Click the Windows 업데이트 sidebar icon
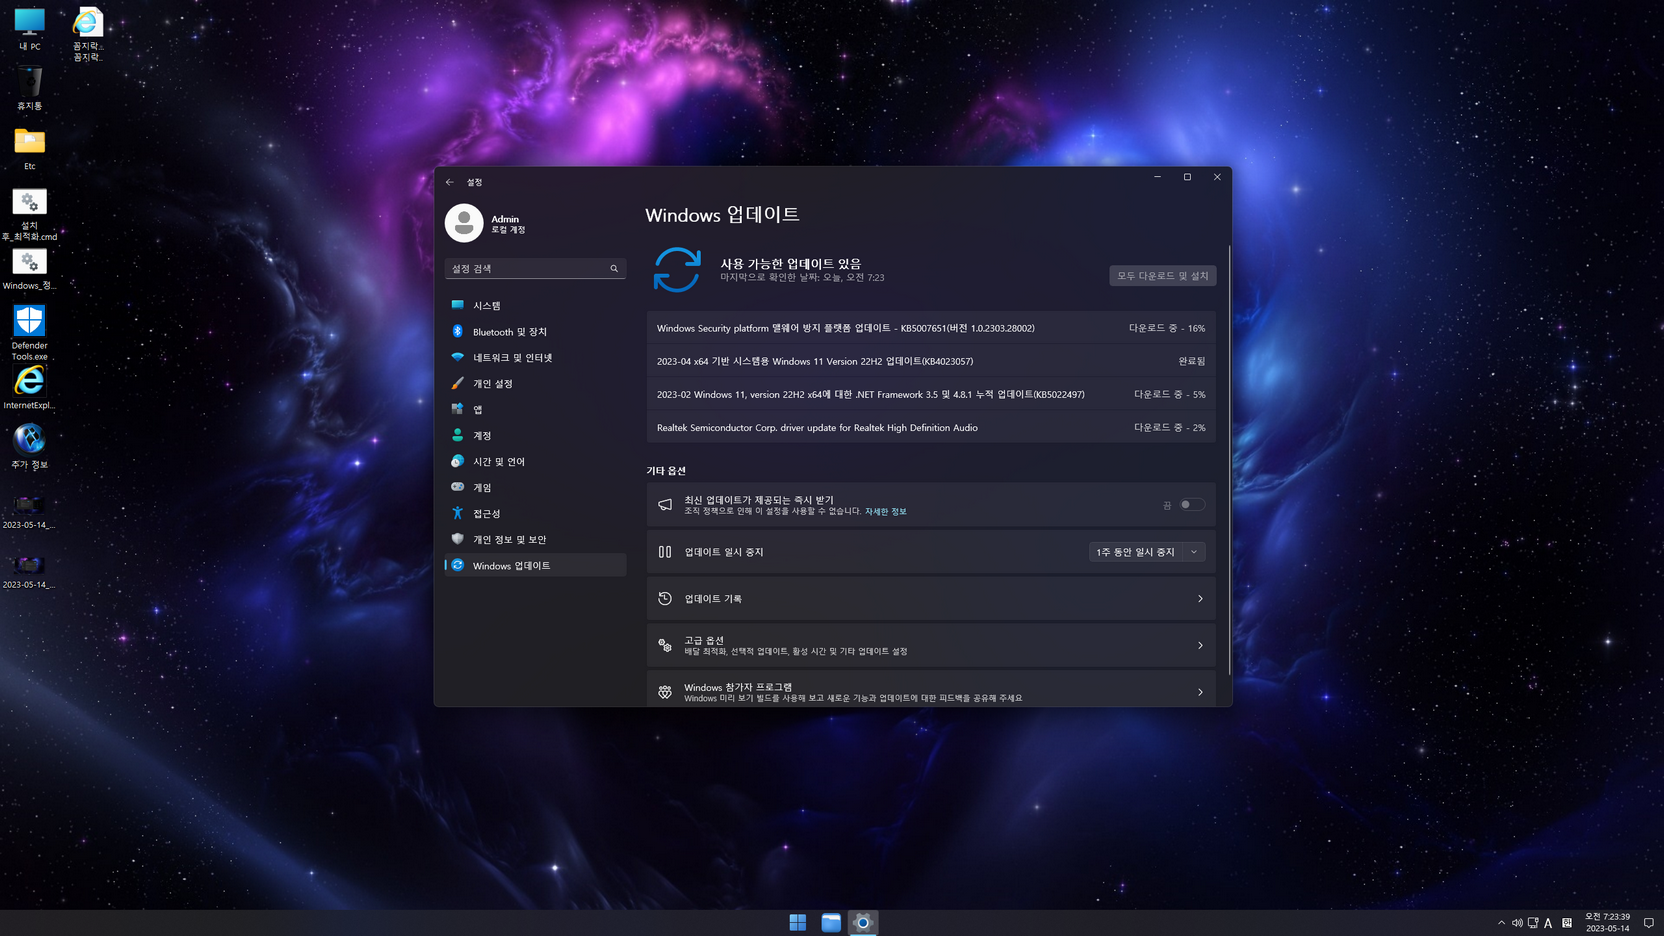Image resolution: width=1664 pixels, height=936 pixels. coord(457,565)
